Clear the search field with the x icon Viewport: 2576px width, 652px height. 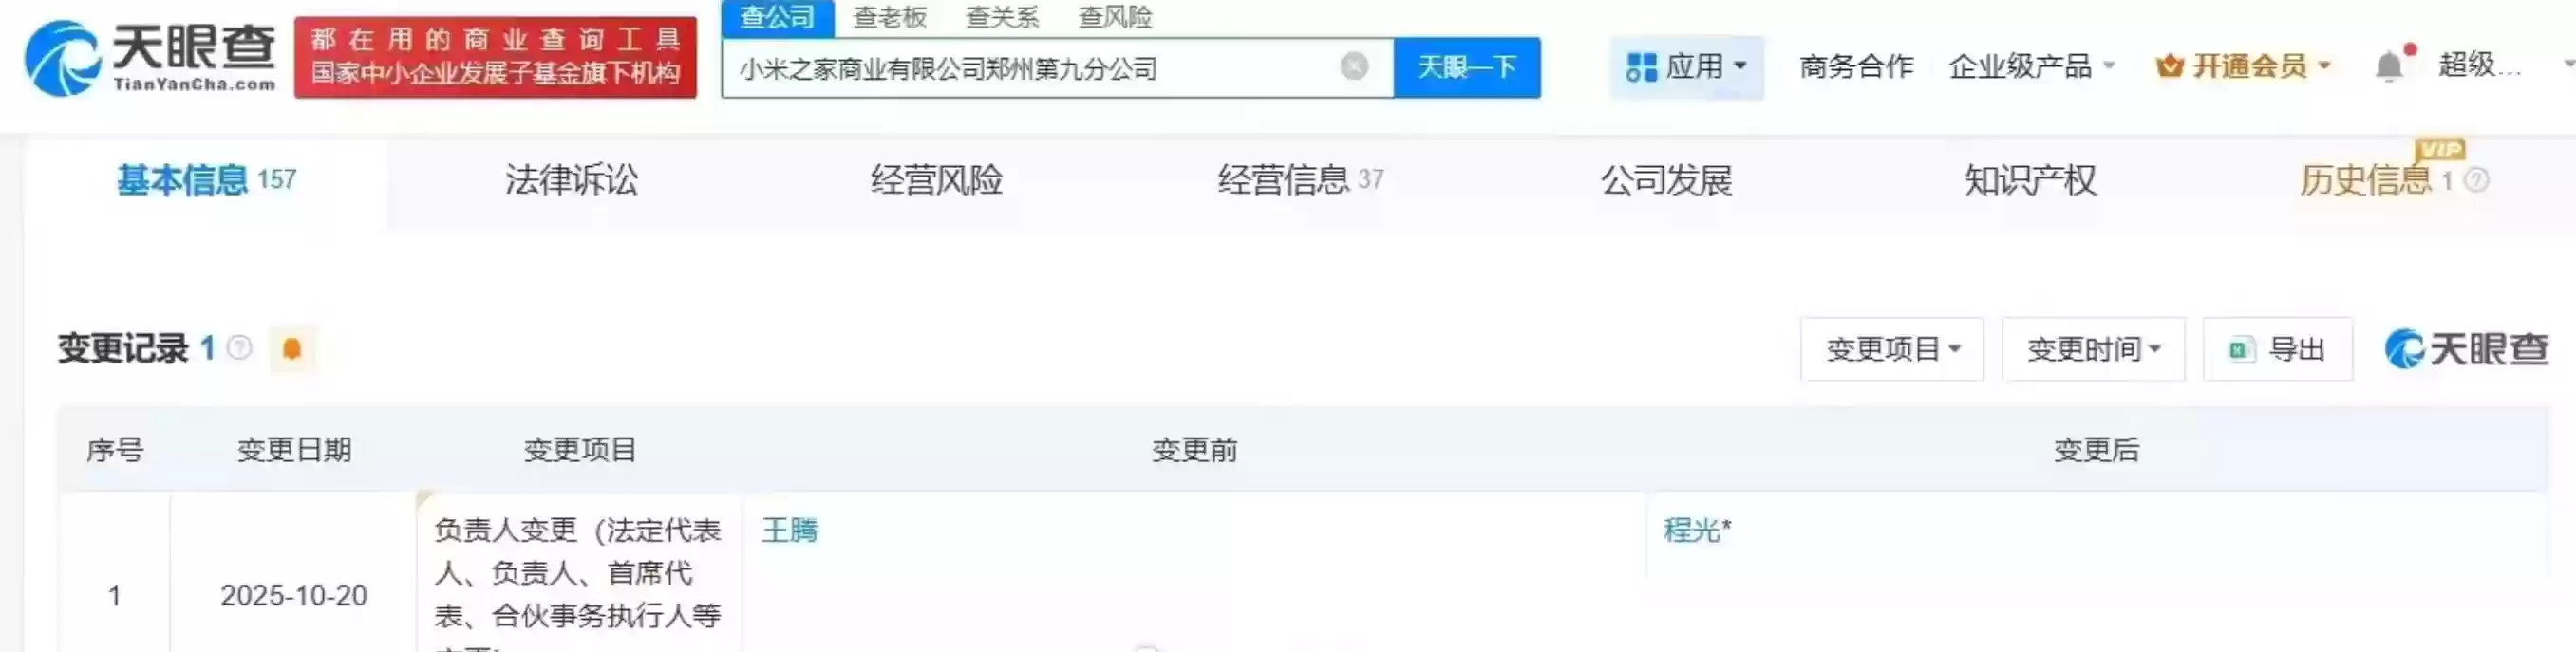[1354, 66]
